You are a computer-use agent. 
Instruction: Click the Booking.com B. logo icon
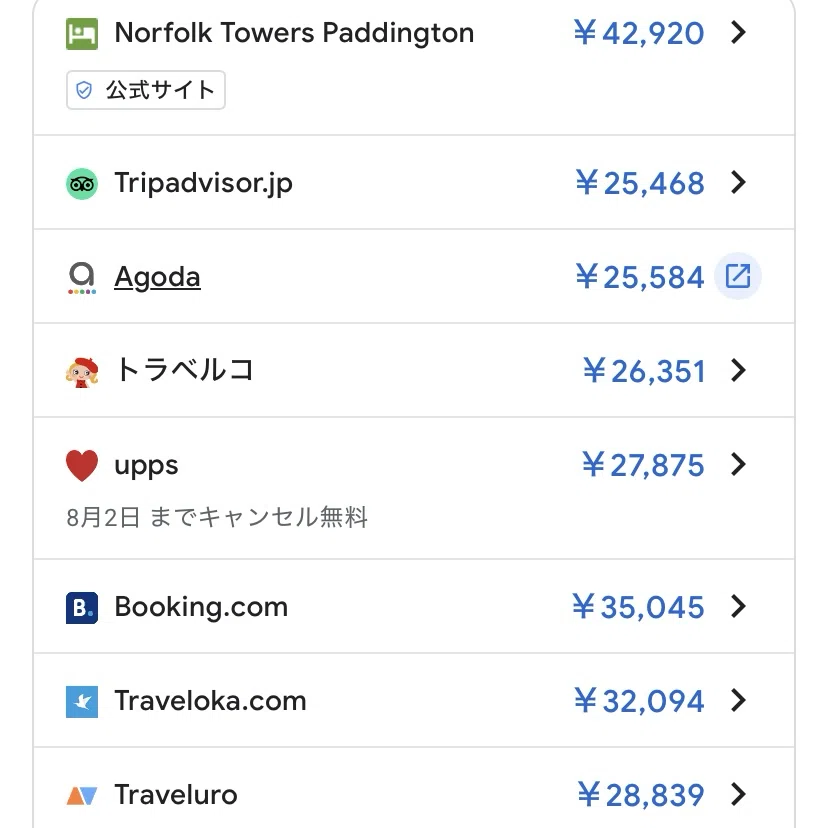(82, 608)
